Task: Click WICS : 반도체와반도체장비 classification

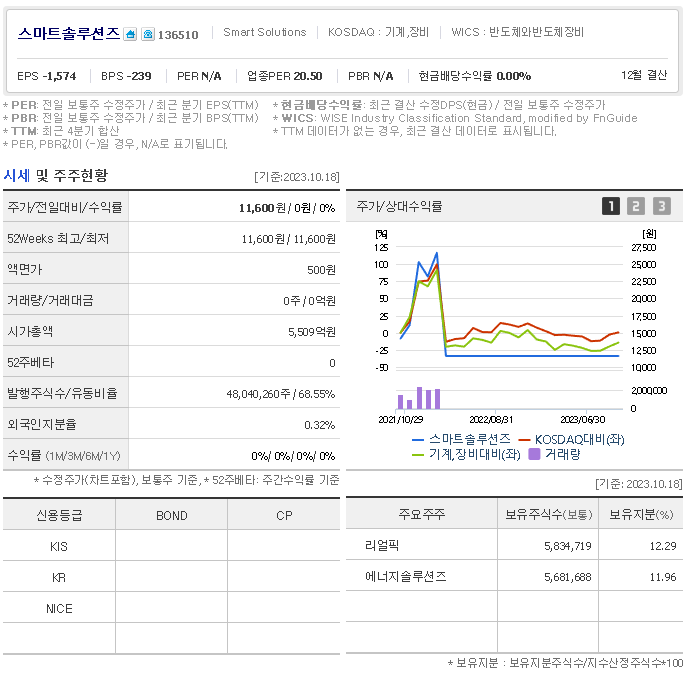Action: coord(518,32)
